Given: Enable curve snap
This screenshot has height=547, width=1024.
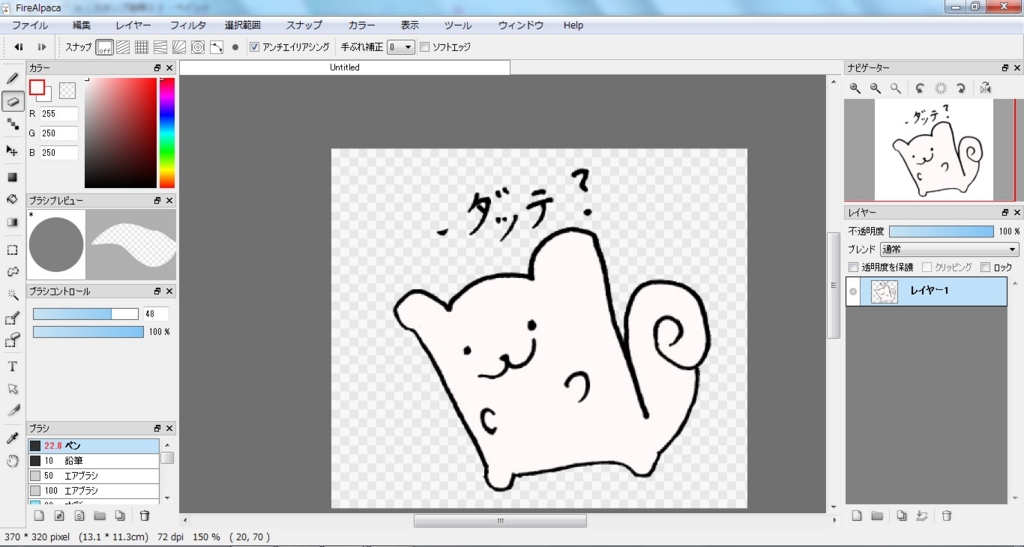Looking at the screenshot, I should [x=216, y=47].
